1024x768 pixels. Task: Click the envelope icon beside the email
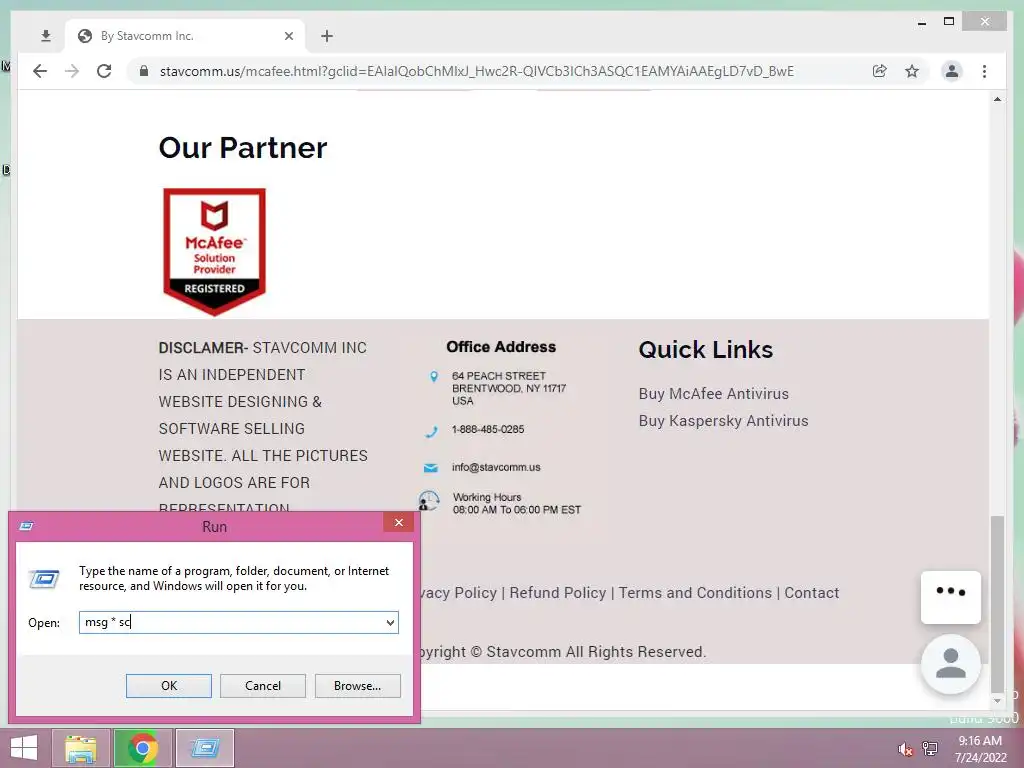430,468
